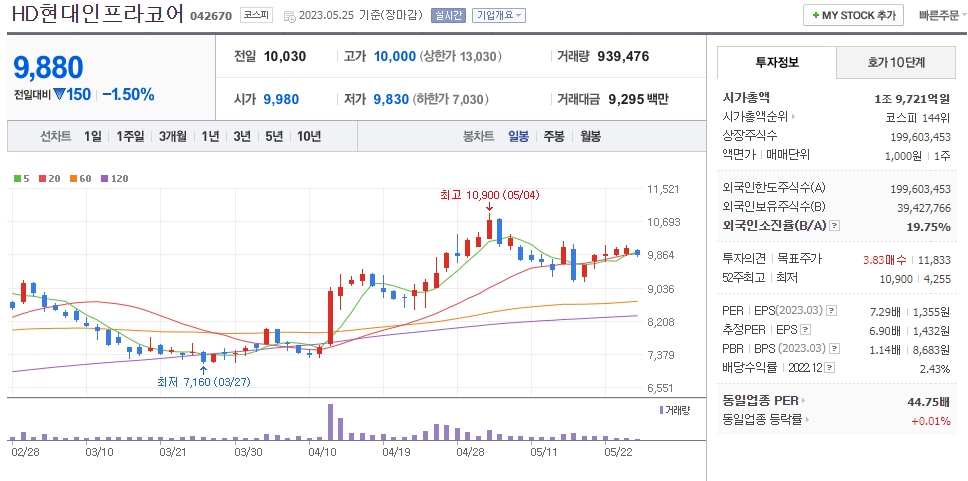Click the help icon next to 추정PER EPS
The image size is (968, 481).
806,330
